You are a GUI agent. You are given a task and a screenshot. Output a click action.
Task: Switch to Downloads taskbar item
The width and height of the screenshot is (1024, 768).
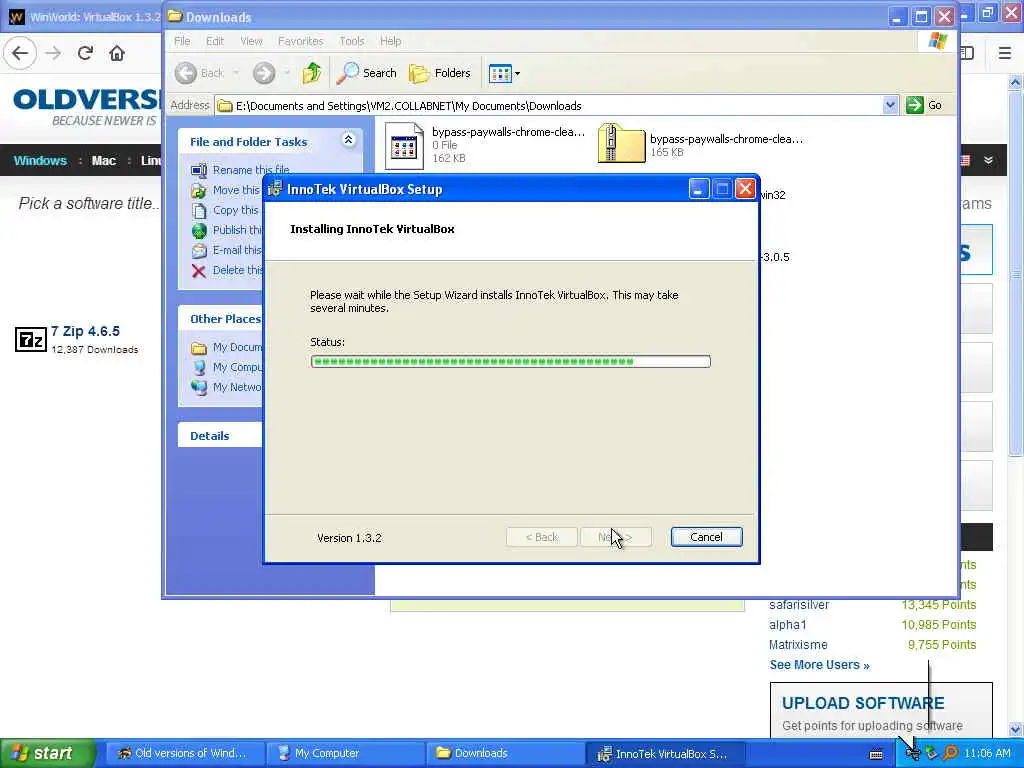click(505, 753)
